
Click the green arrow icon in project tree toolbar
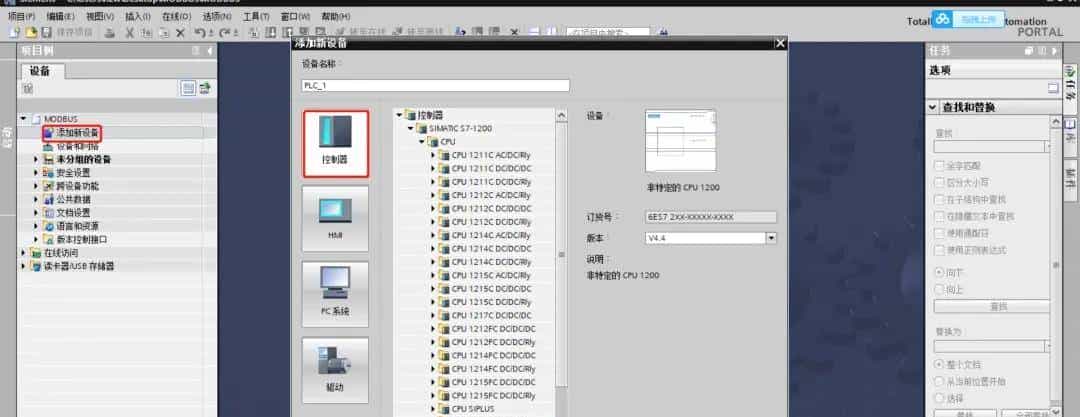click(x=205, y=88)
